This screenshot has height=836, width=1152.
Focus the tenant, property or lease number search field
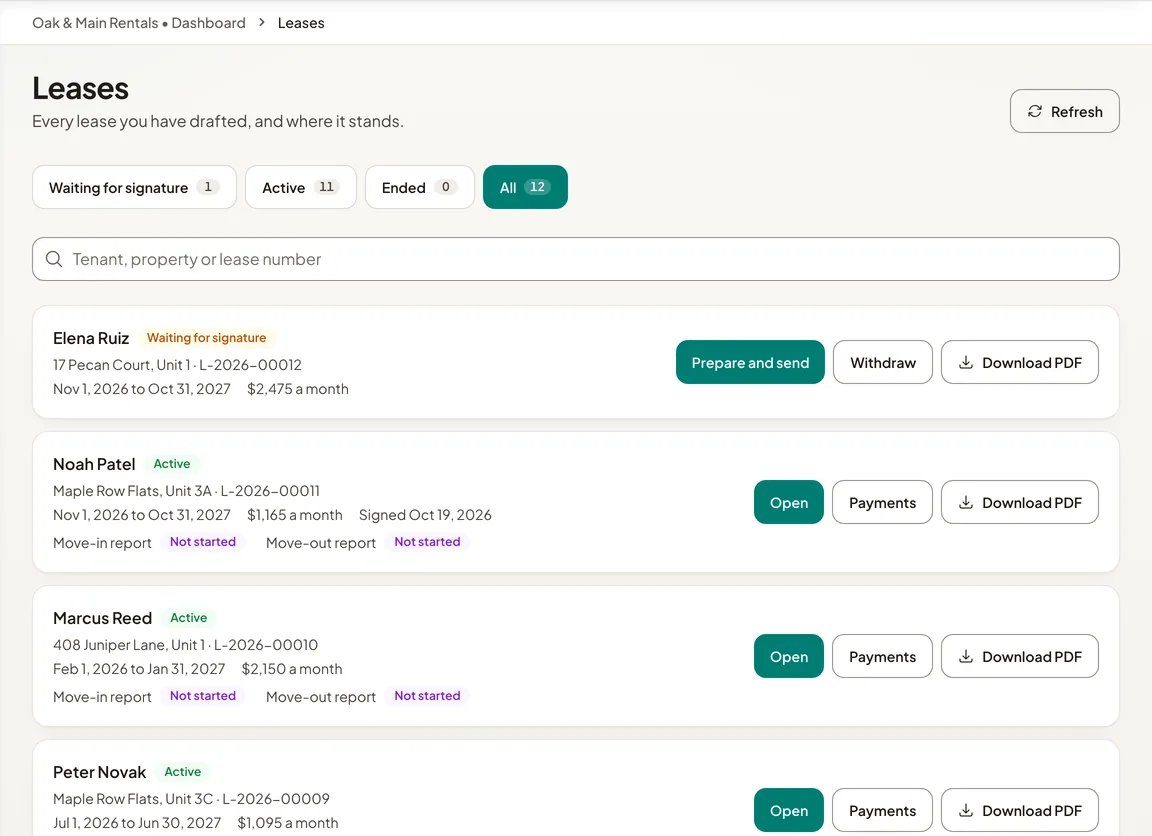[x=576, y=259]
